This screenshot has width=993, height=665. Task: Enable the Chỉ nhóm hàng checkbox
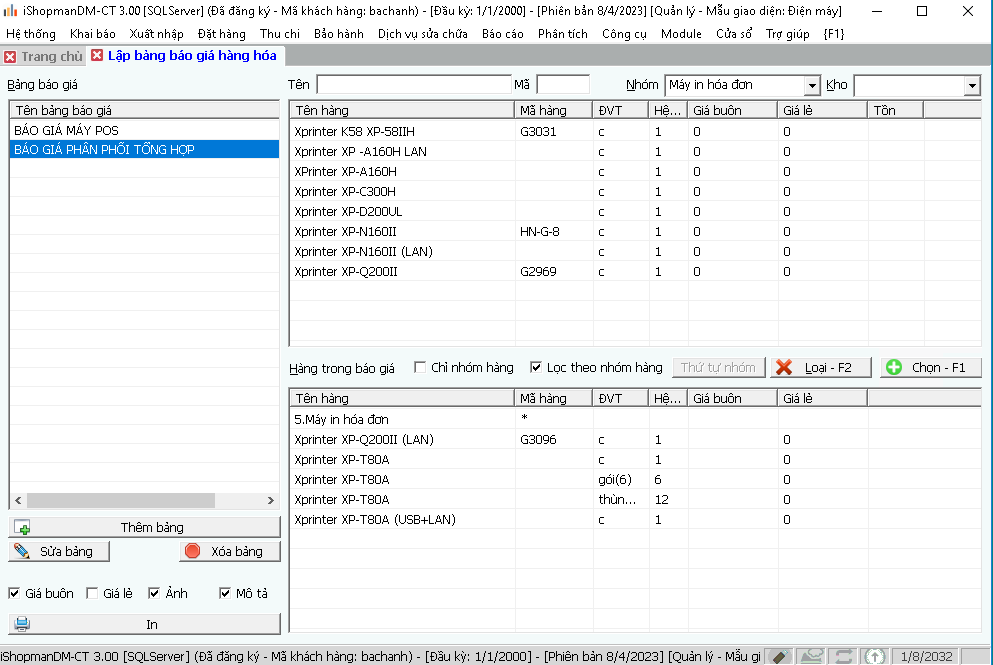[420, 367]
